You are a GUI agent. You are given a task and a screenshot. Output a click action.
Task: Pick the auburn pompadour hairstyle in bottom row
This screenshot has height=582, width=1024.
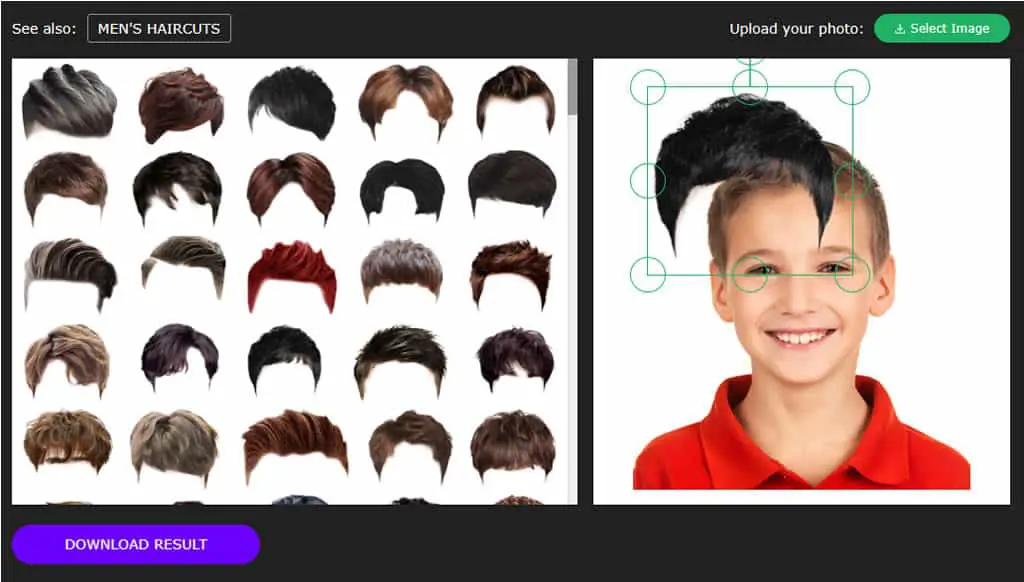[295, 445]
